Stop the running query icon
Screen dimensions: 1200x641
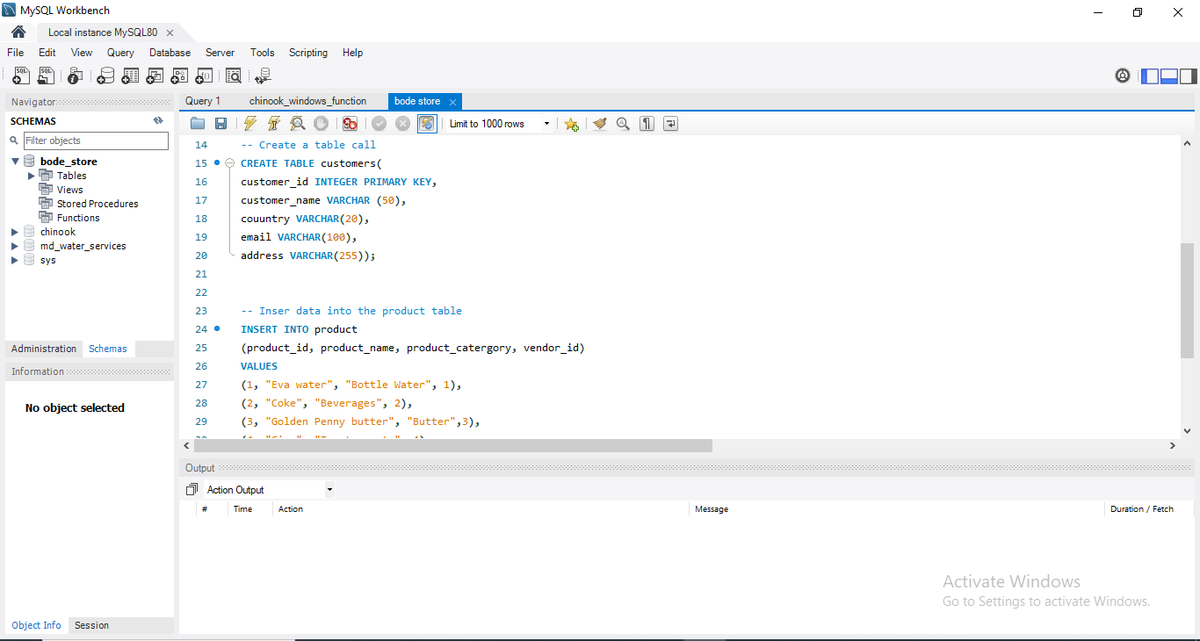point(321,124)
